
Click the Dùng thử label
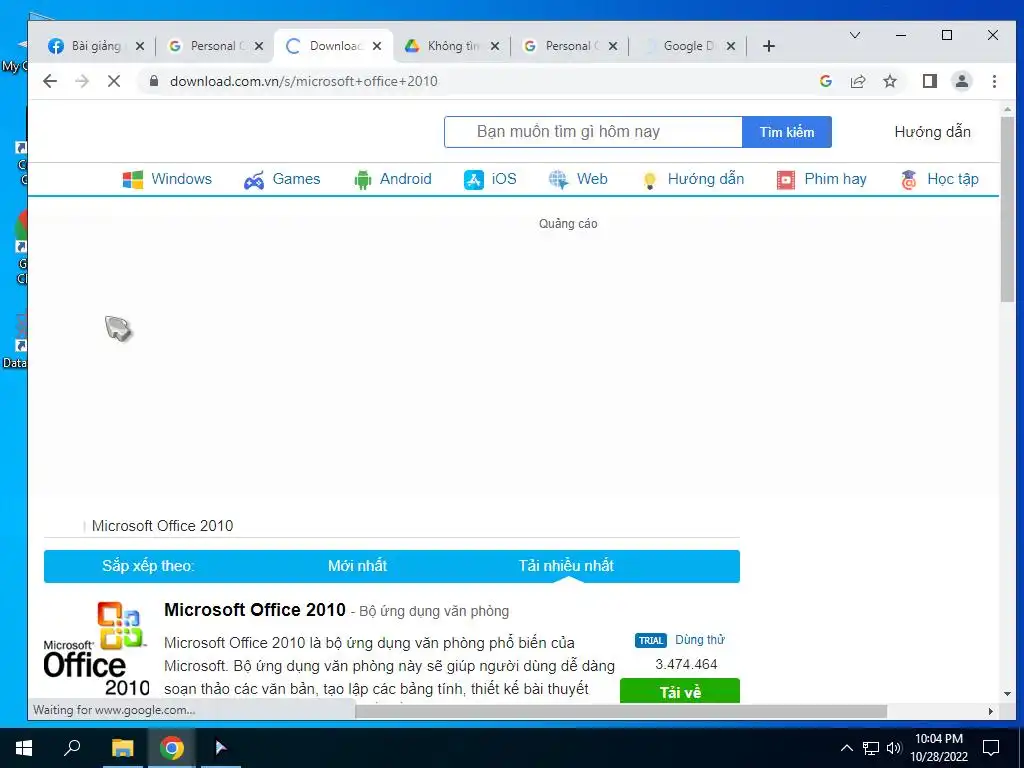coord(699,640)
